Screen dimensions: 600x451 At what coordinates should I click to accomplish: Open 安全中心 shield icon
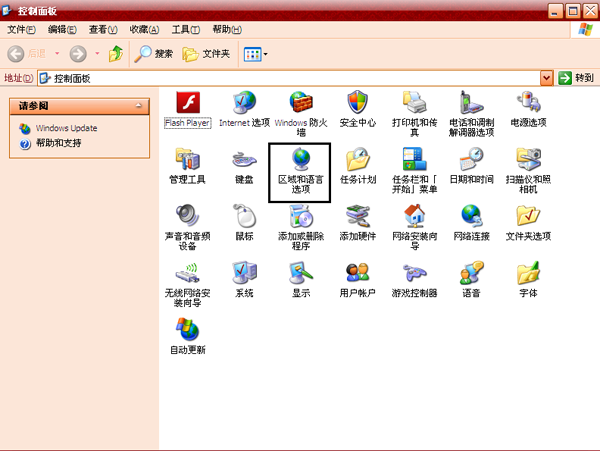click(x=357, y=102)
